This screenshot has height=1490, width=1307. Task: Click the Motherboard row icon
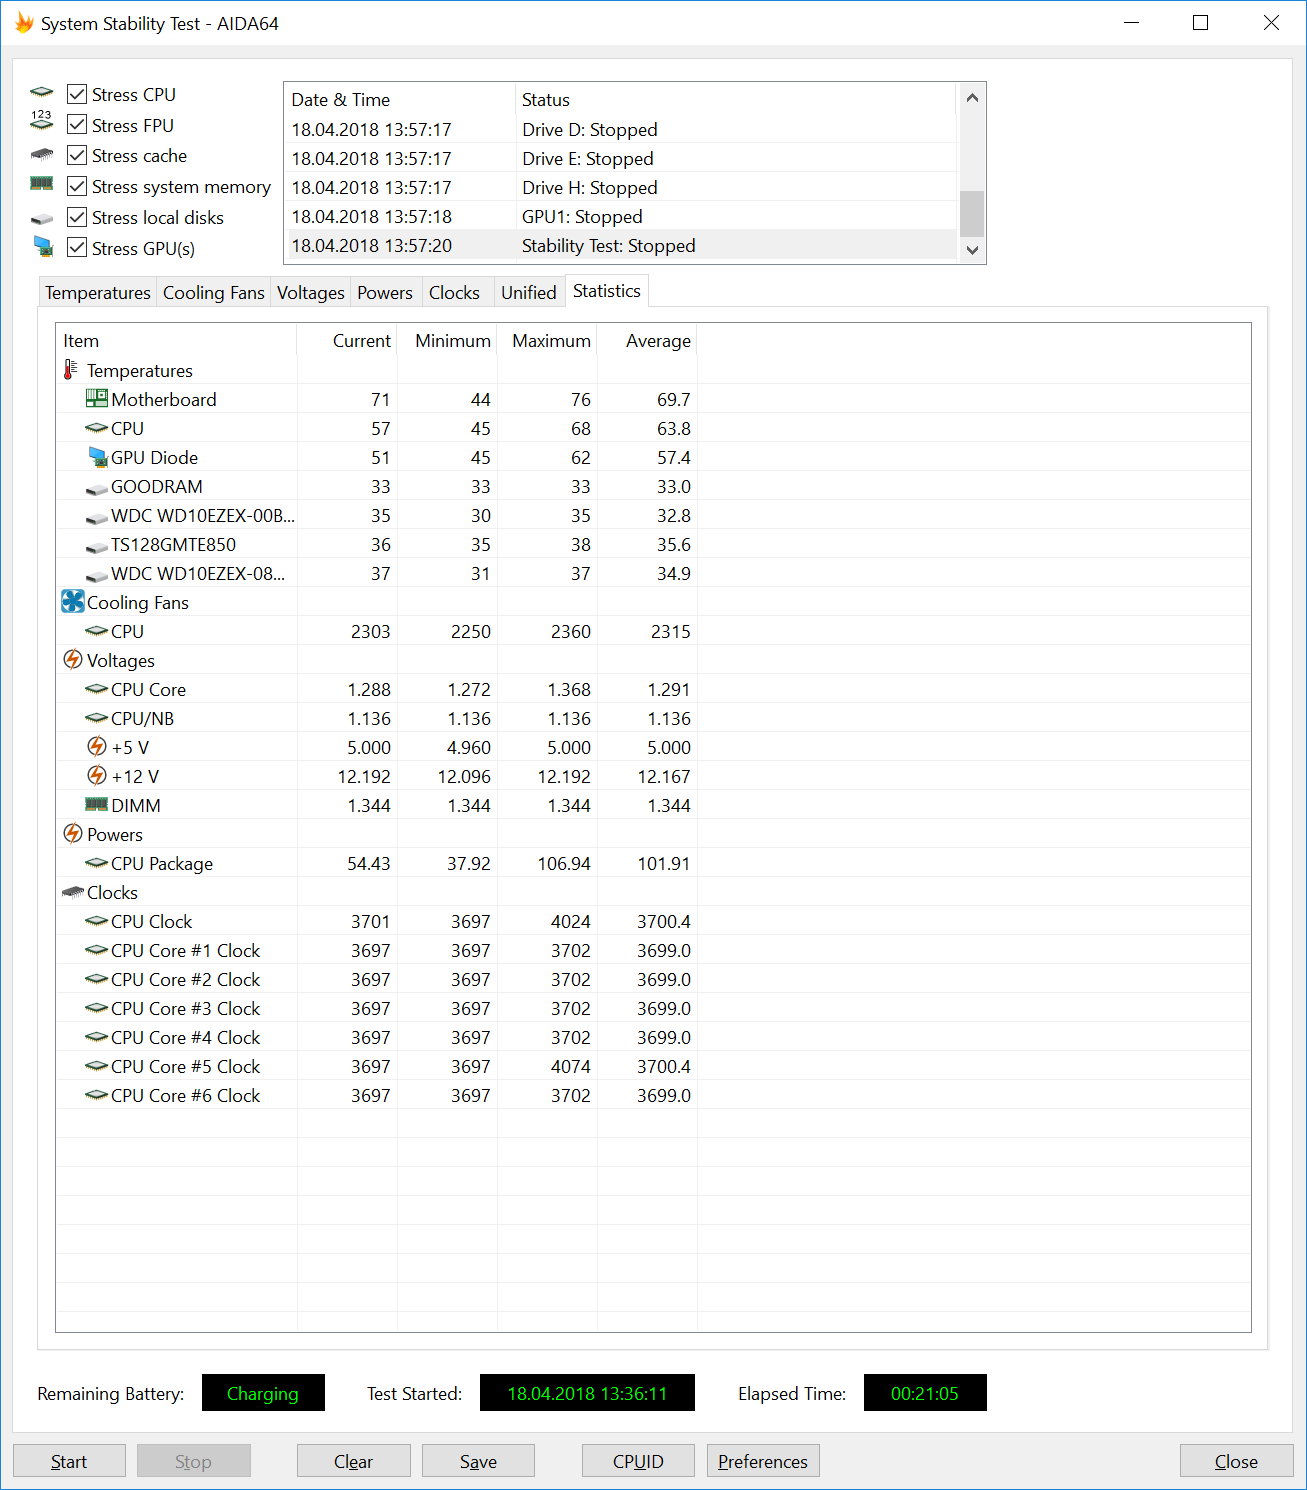[x=96, y=398]
